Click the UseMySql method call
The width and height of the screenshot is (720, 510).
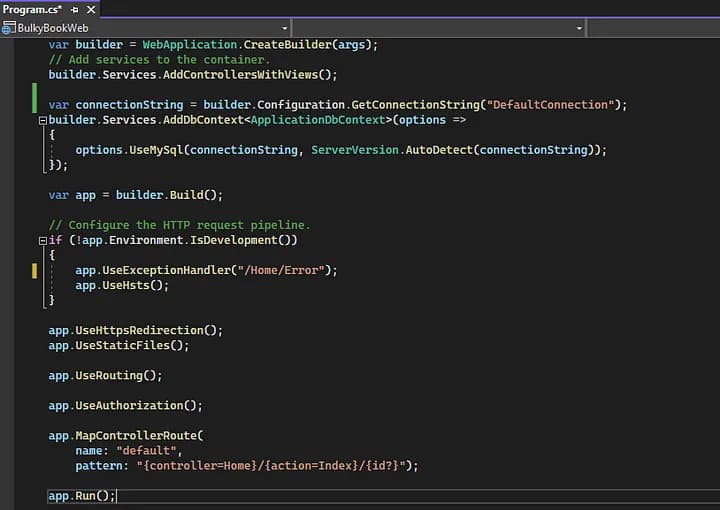pyautogui.click(x=154, y=150)
